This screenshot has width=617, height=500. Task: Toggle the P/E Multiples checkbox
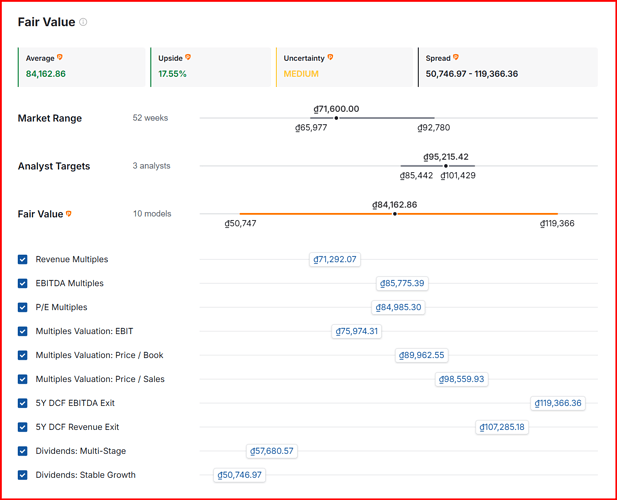tap(23, 307)
